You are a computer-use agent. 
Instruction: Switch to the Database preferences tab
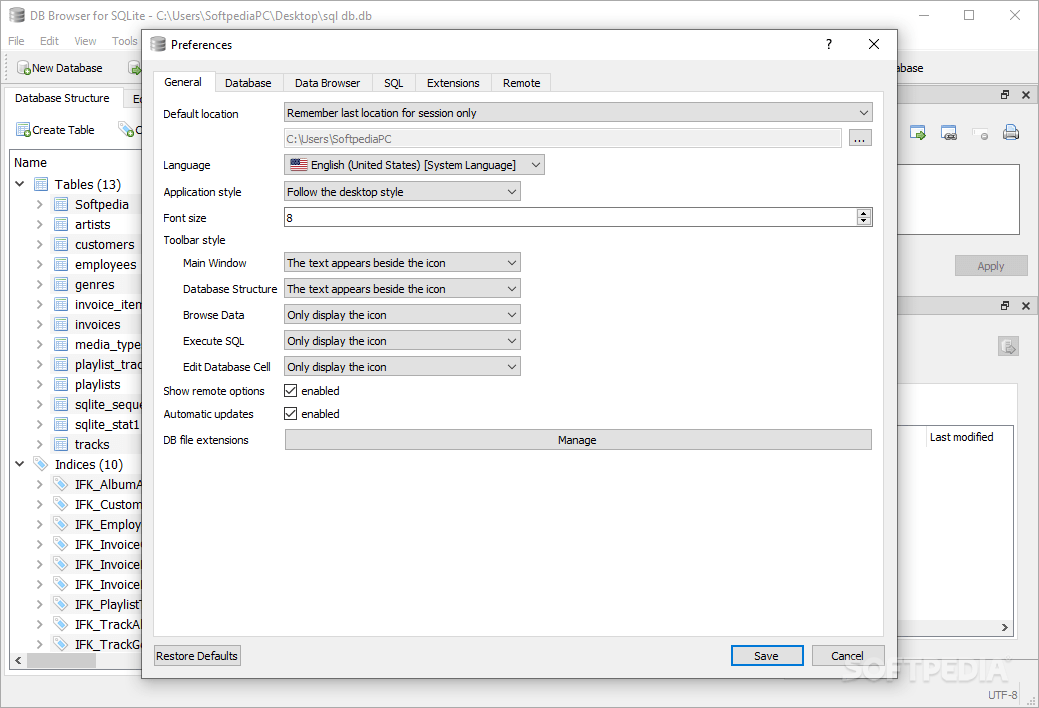248,83
